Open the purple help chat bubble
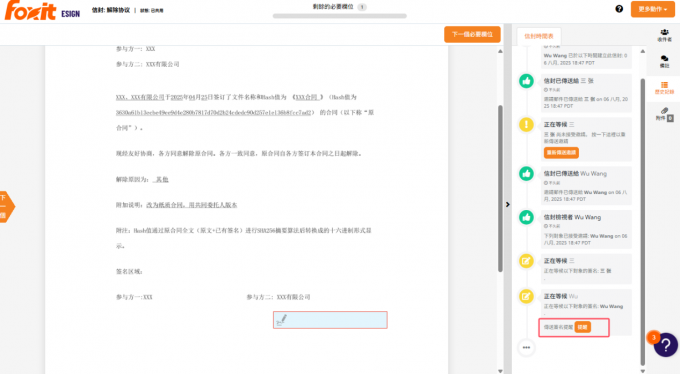The height and width of the screenshot is (374, 680). tap(665, 344)
